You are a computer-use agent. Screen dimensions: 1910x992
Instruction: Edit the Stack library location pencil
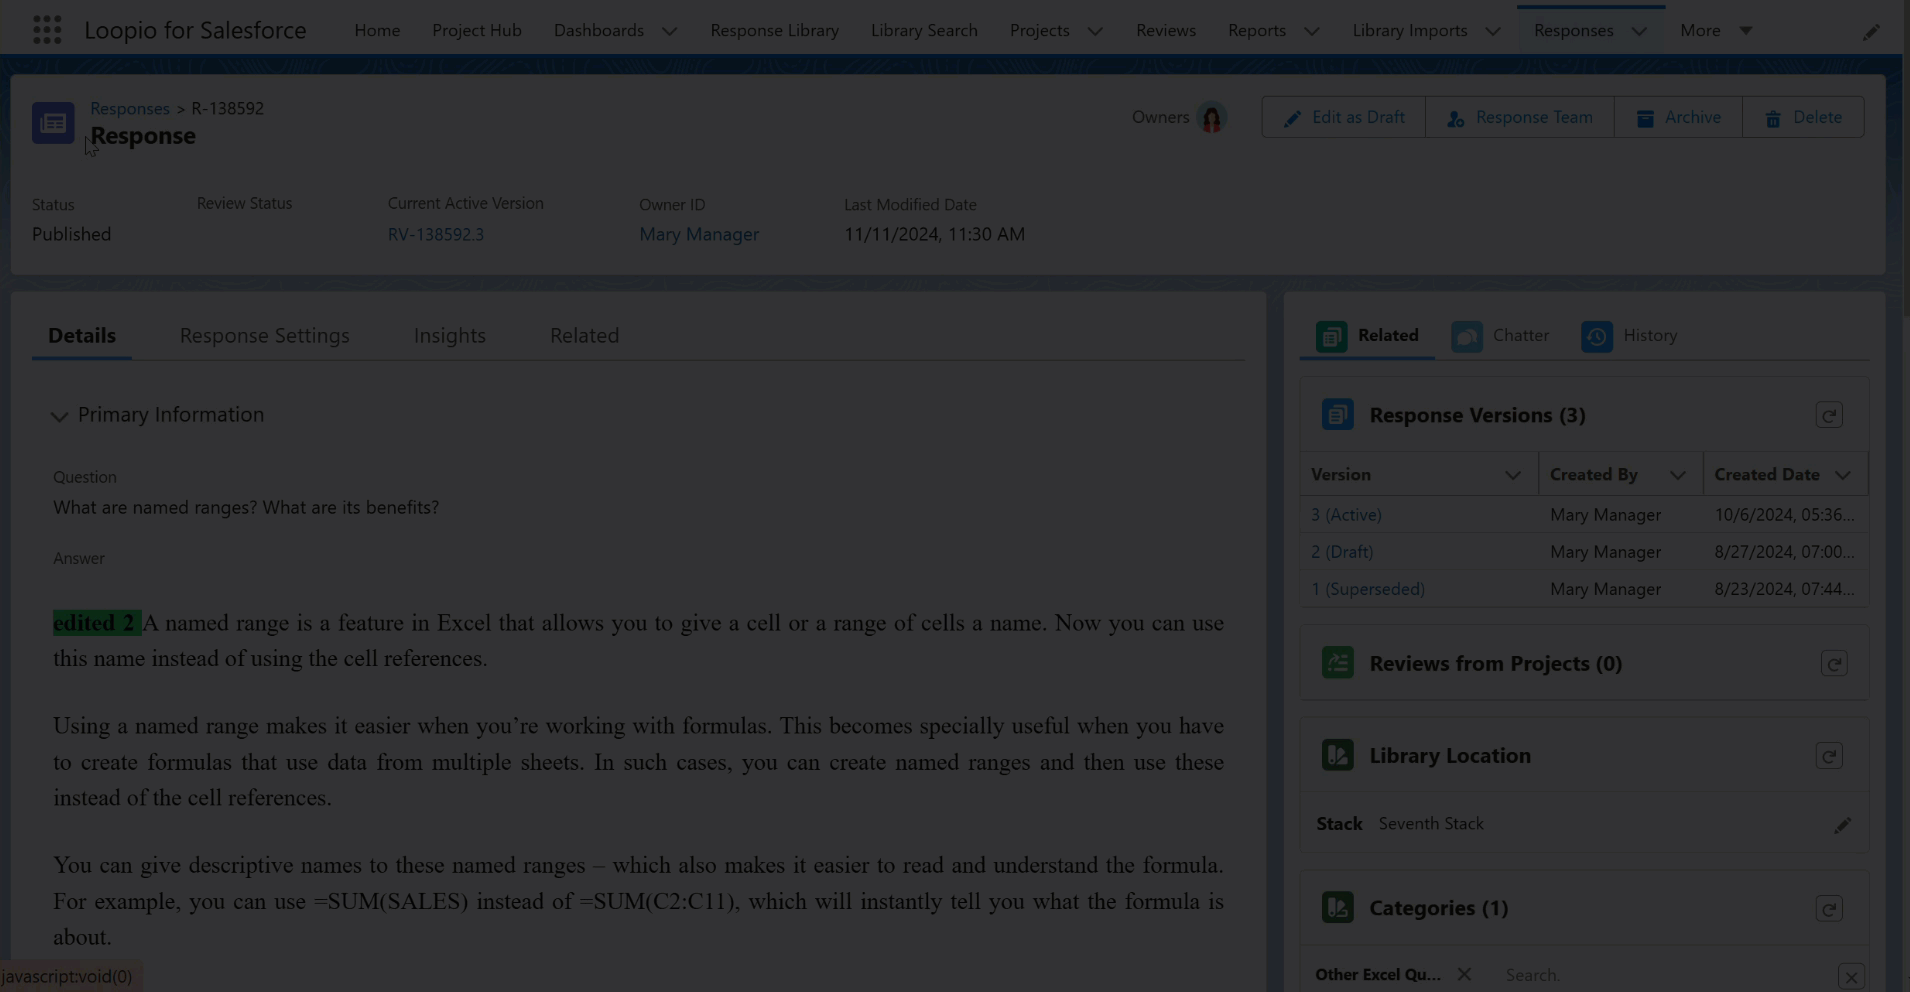point(1842,825)
